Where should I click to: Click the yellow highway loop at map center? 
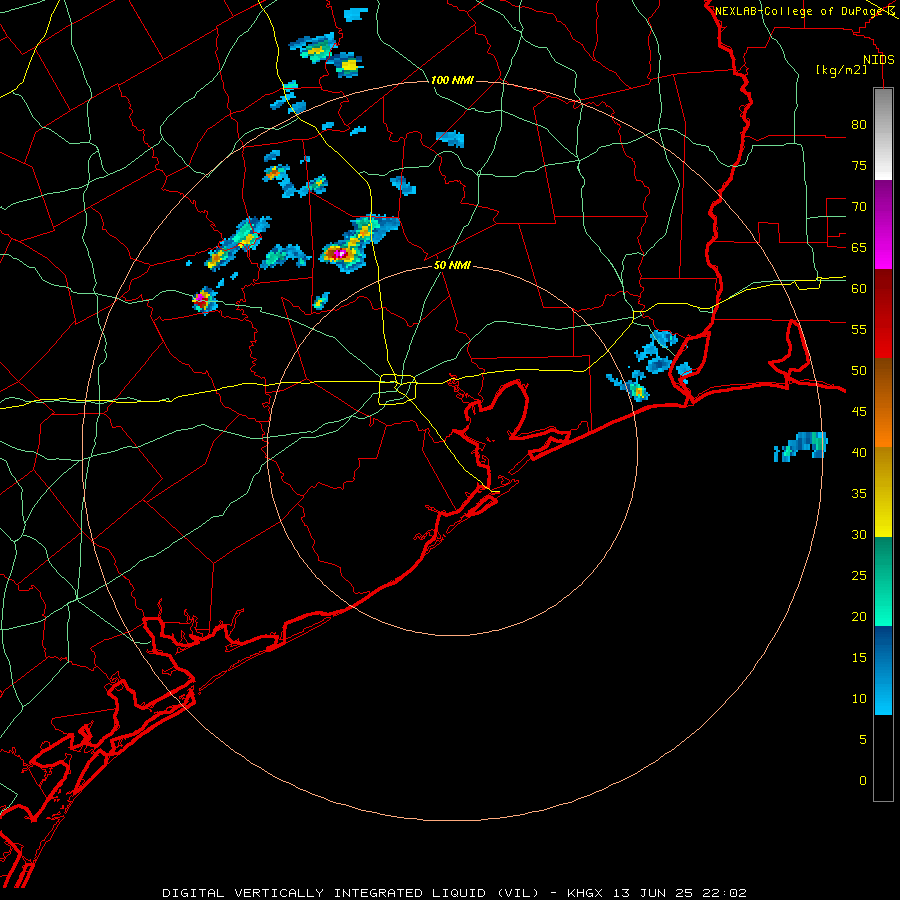tap(398, 389)
